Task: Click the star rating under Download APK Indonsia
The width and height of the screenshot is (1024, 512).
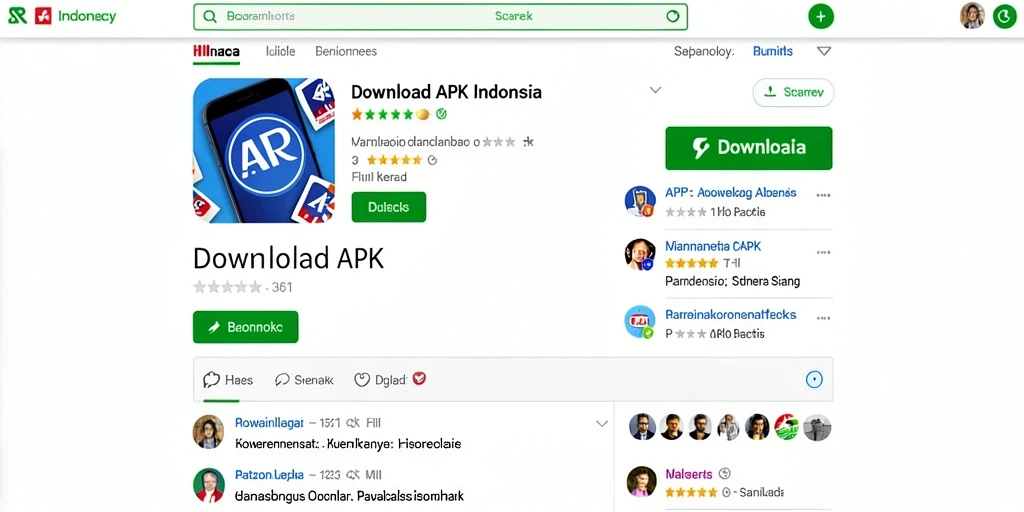Action: 391,114
